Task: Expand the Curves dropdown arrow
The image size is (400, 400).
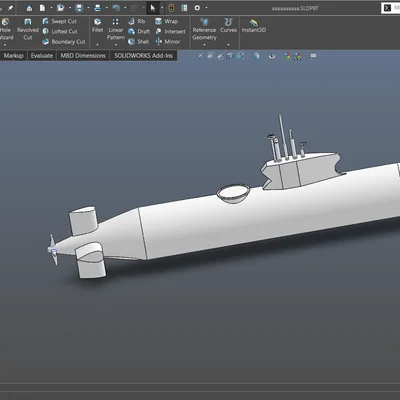Action: click(228, 45)
